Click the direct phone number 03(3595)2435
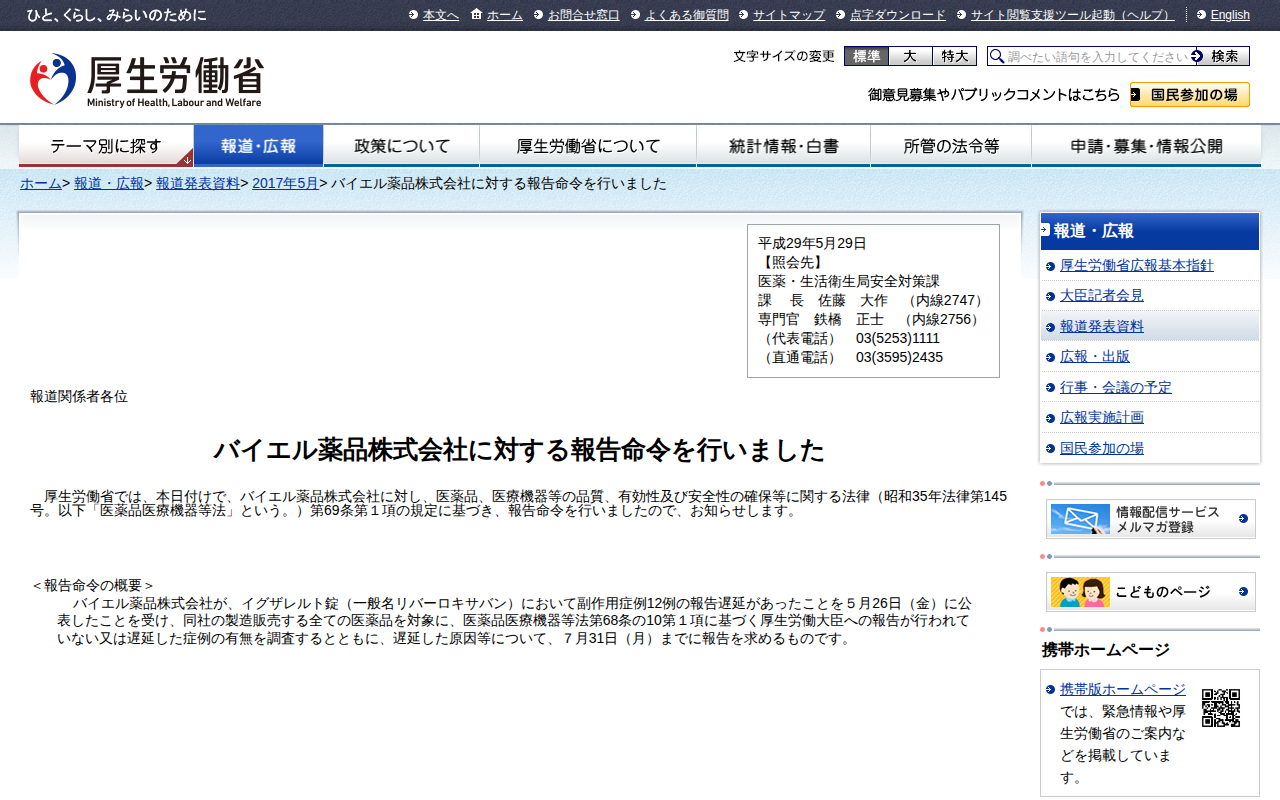 pos(899,357)
